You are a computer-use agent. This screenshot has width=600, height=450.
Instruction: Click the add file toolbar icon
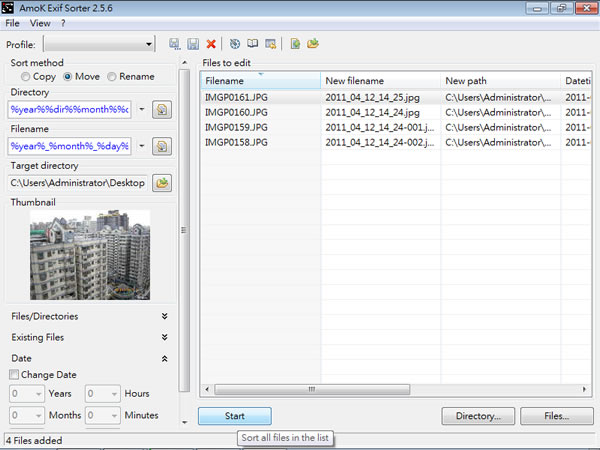tap(295, 44)
